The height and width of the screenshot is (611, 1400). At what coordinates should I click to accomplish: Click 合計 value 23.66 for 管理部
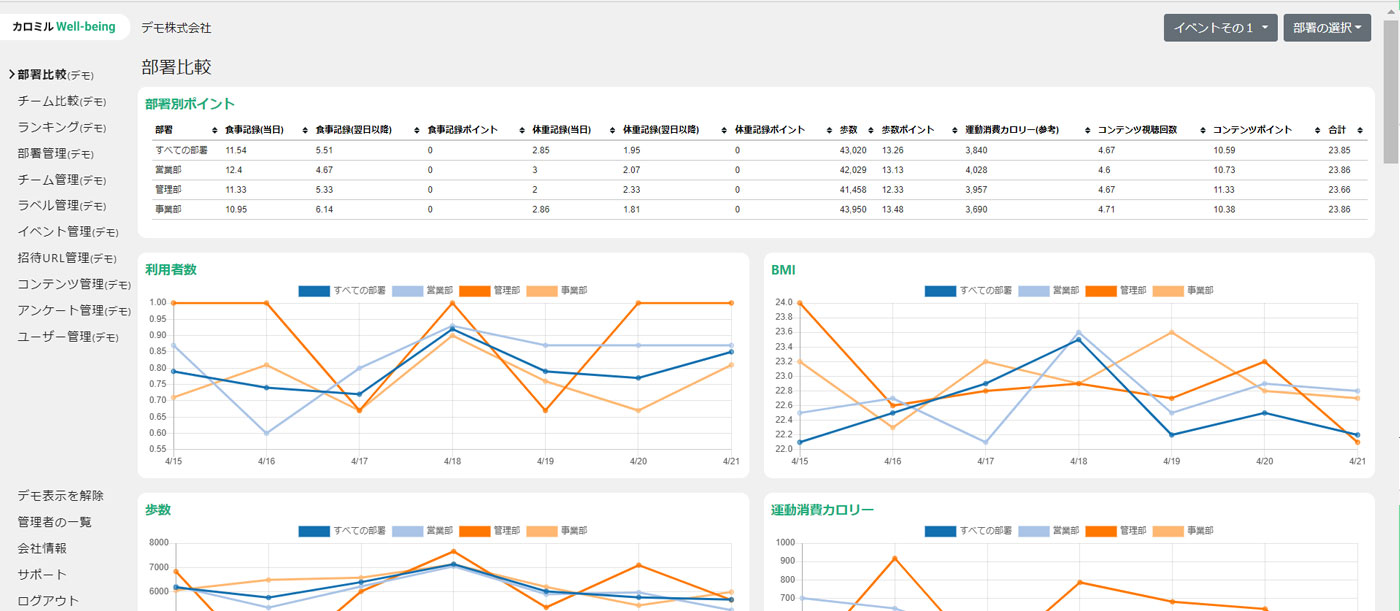1340,189
